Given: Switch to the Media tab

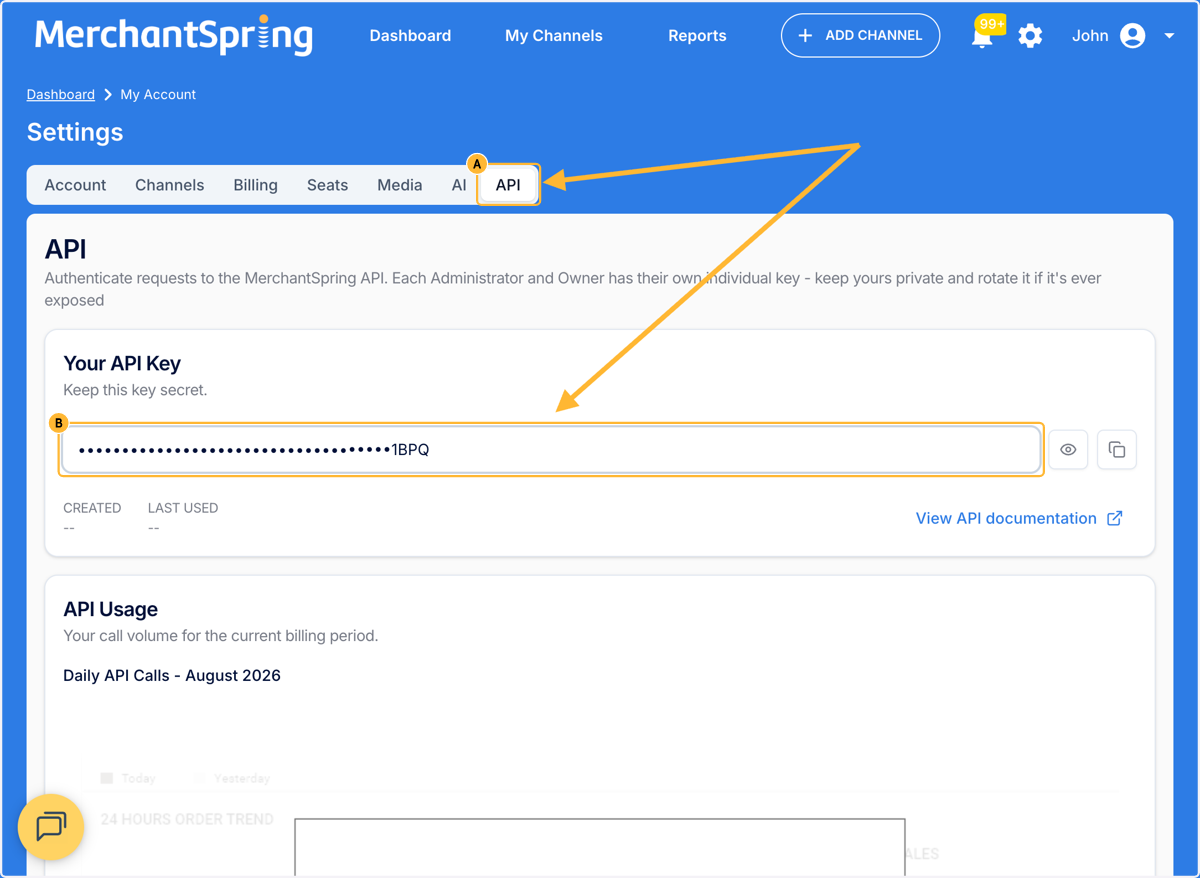Looking at the screenshot, I should pyautogui.click(x=400, y=185).
